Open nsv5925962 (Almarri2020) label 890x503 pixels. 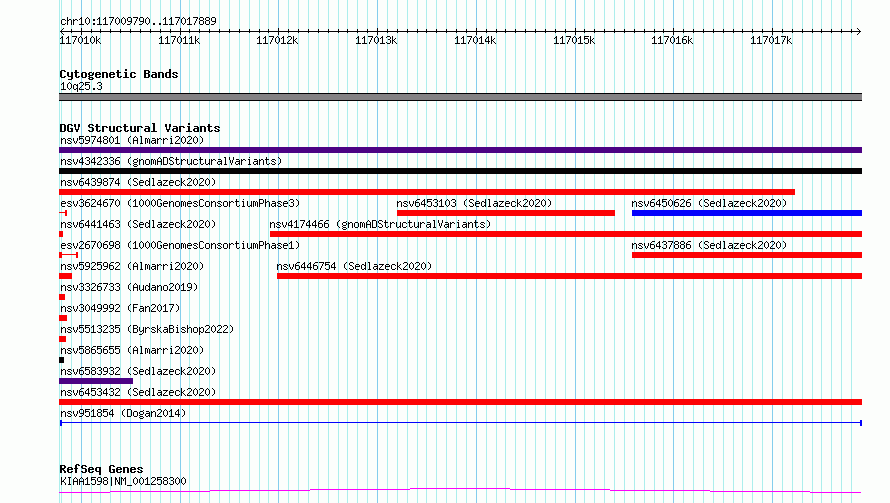tap(132, 266)
